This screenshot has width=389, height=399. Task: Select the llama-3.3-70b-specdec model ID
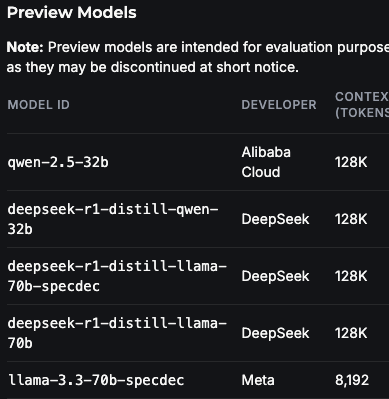96,380
